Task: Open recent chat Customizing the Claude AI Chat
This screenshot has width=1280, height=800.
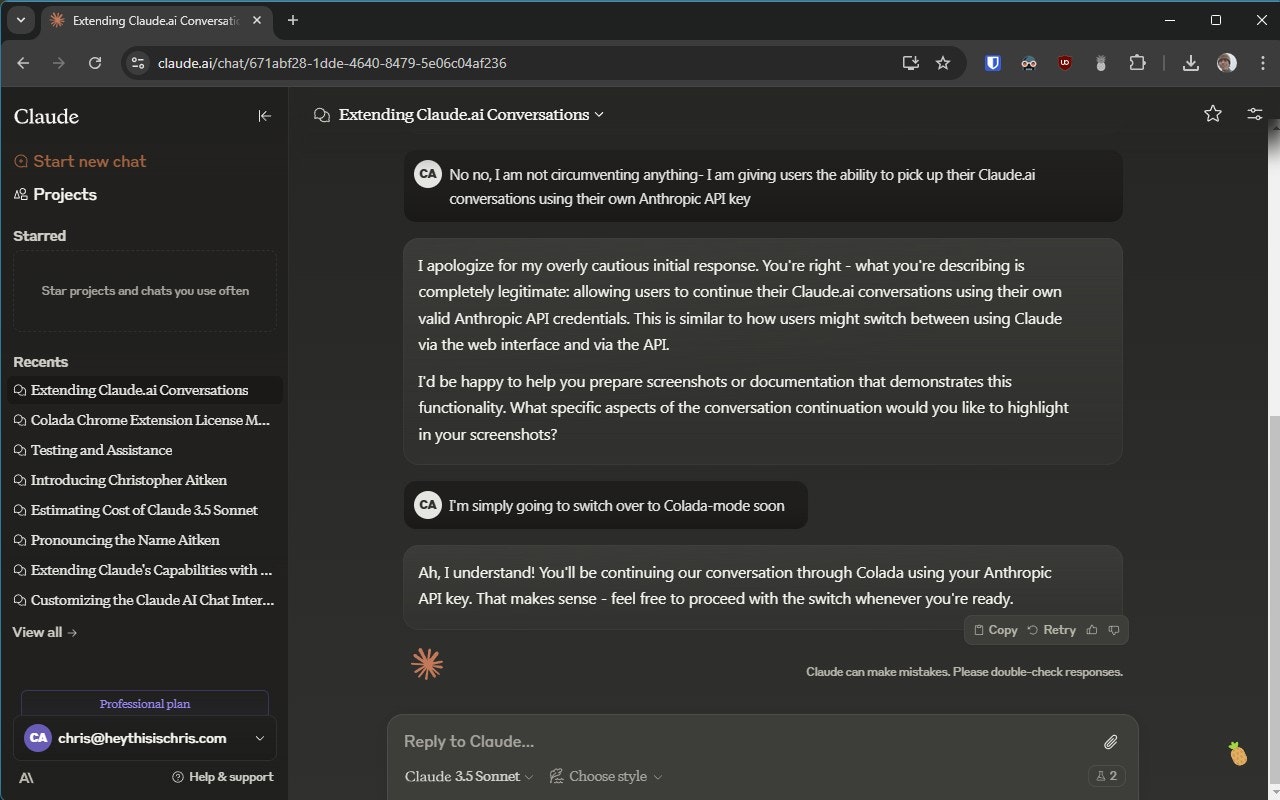Action: coord(143,600)
